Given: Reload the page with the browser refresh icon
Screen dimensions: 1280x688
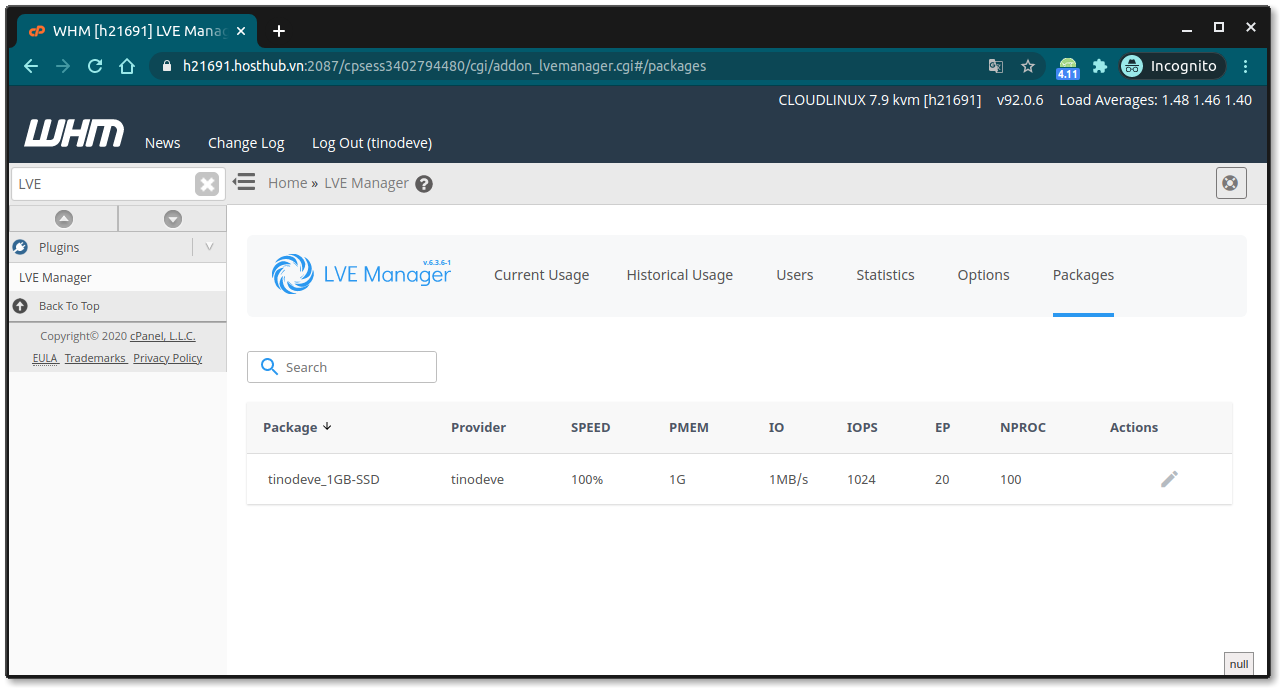Looking at the screenshot, I should (95, 66).
